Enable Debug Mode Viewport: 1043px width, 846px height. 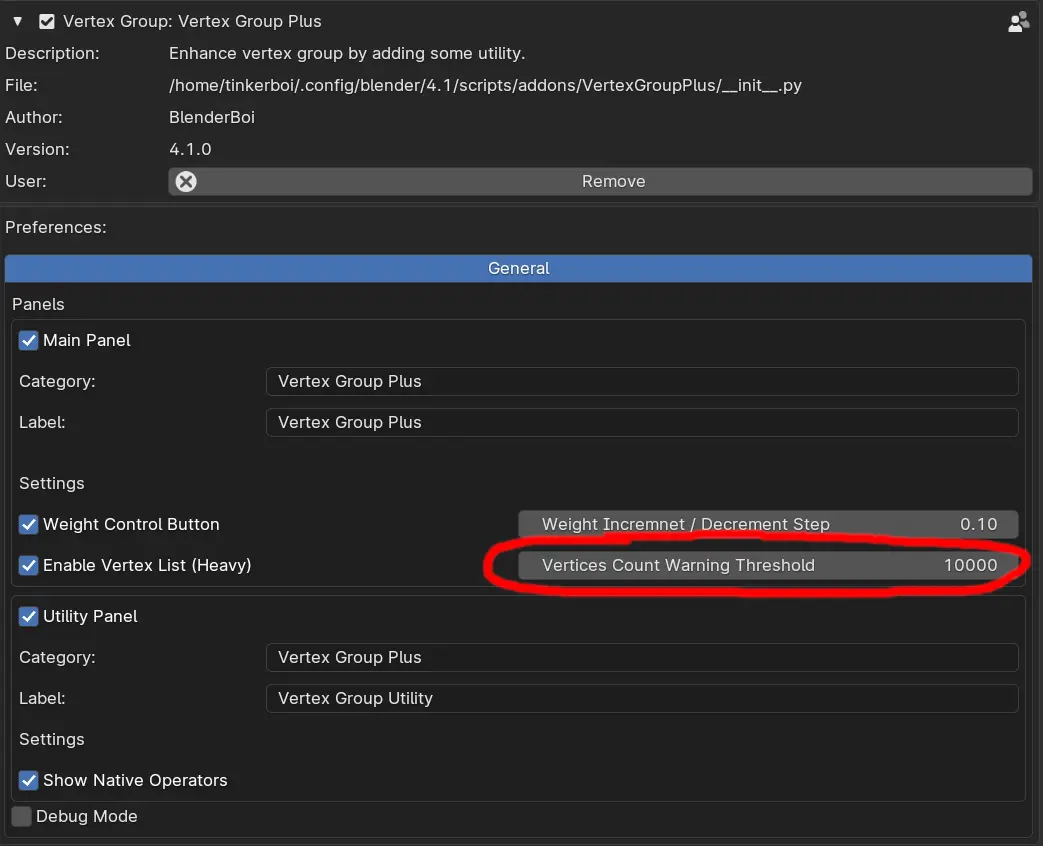click(21, 816)
